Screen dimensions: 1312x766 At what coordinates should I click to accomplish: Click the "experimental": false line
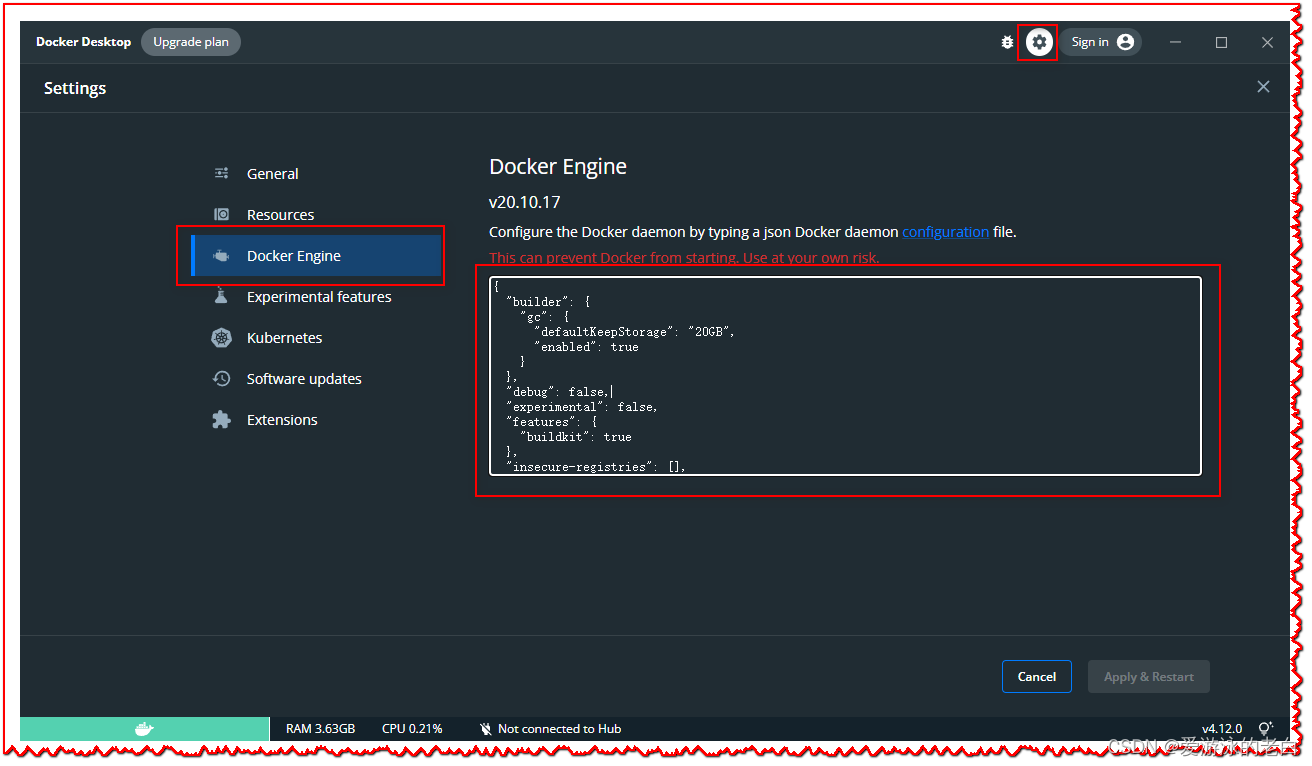coord(582,407)
